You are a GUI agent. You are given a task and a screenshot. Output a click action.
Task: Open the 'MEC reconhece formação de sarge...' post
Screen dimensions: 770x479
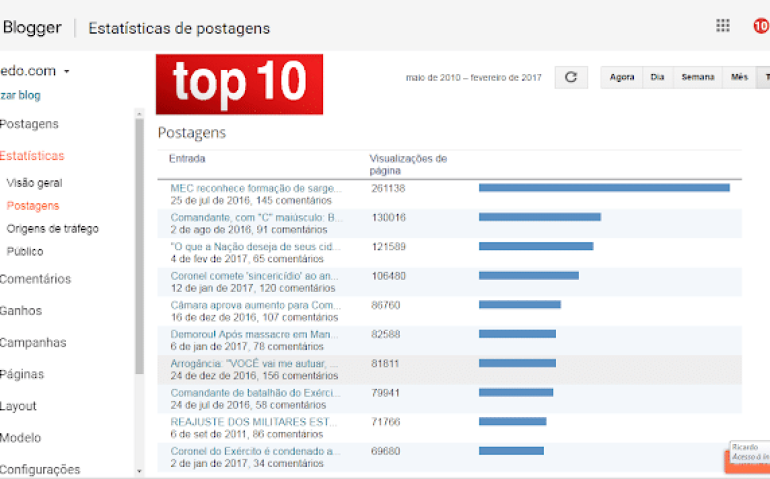point(255,188)
